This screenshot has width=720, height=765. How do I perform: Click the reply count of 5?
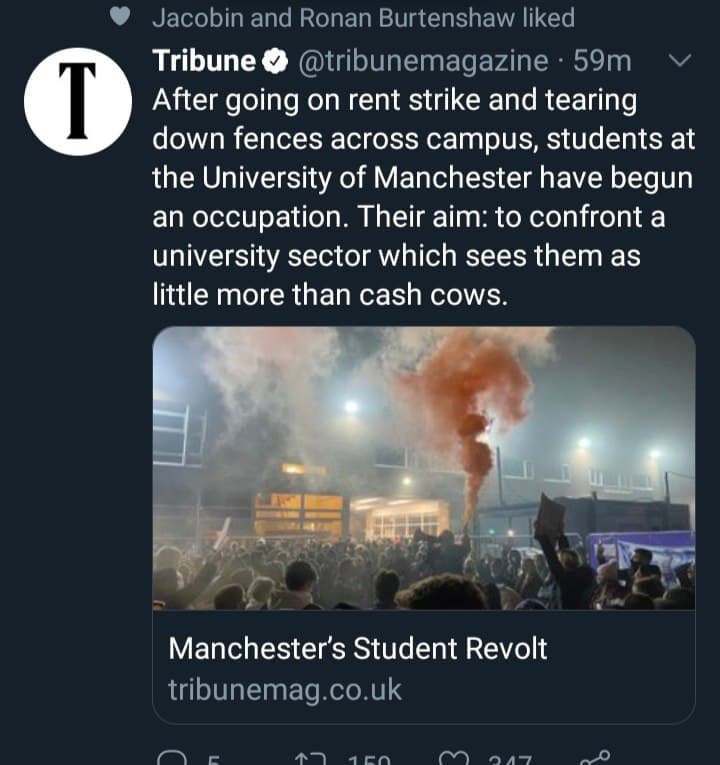pos(213,760)
